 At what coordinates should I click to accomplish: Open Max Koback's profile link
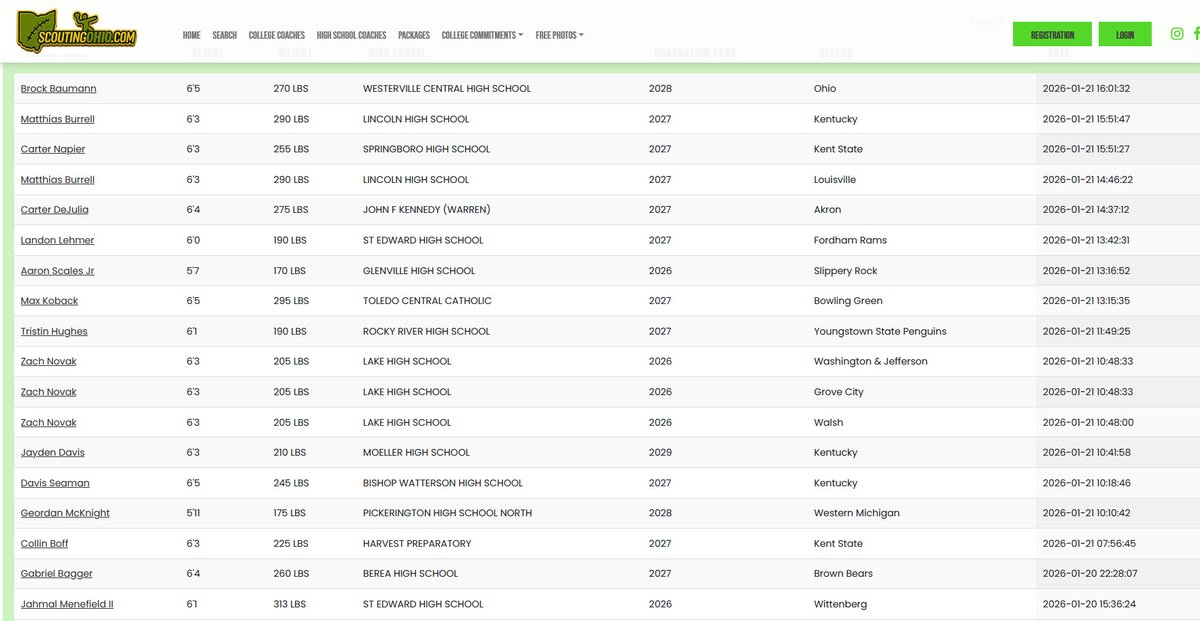[x=50, y=301]
